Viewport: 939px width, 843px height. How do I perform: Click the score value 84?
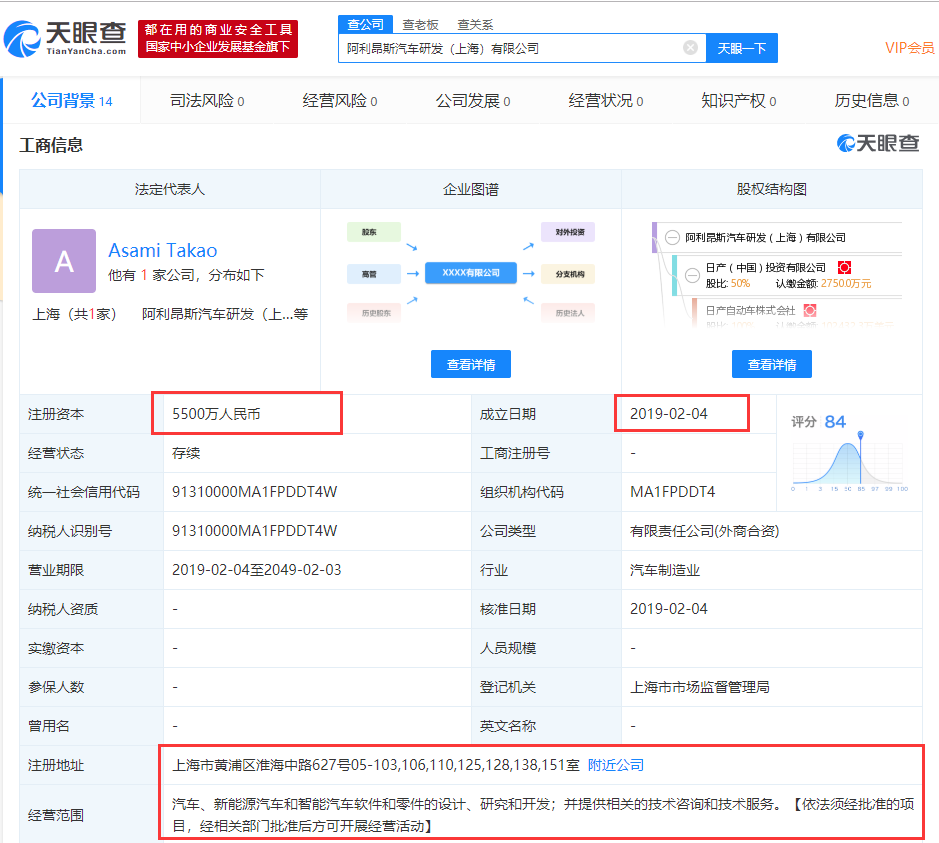(x=835, y=422)
